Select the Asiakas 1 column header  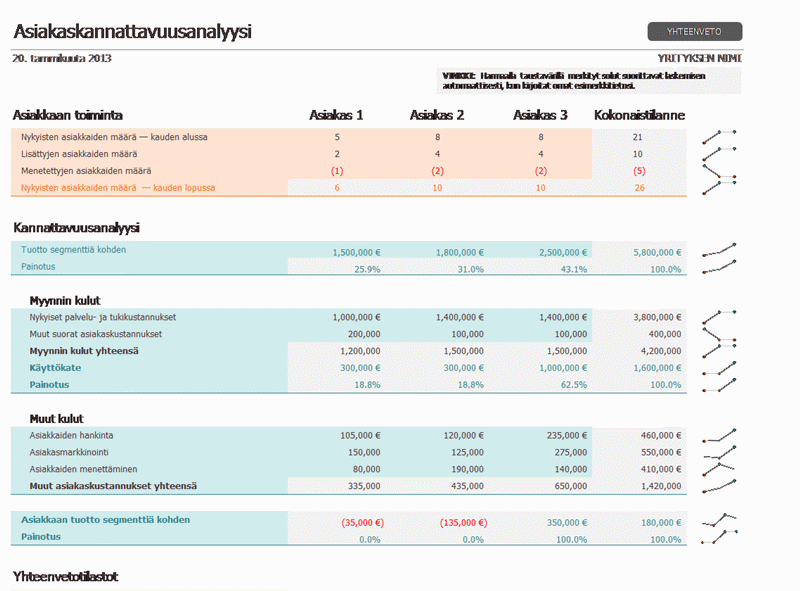coord(336,115)
